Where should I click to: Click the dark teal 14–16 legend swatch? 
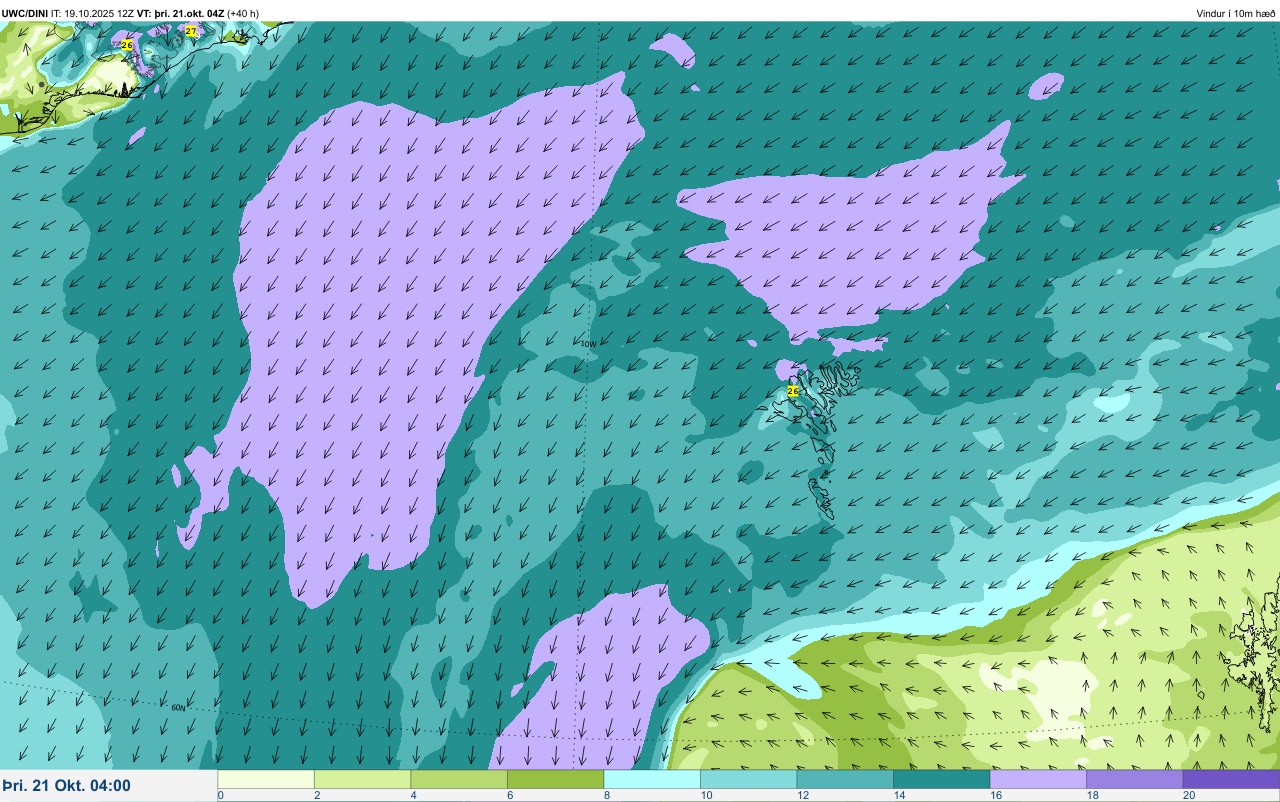[941, 779]
